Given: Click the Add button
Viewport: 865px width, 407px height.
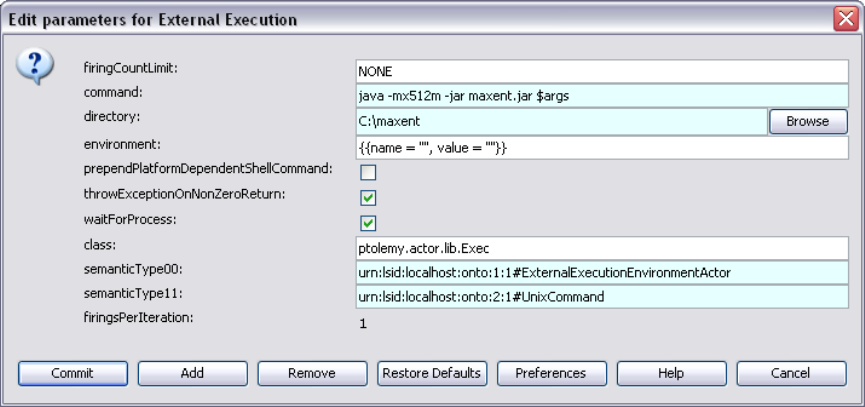Looking at the screenshot, I should (x=192, y=373).
